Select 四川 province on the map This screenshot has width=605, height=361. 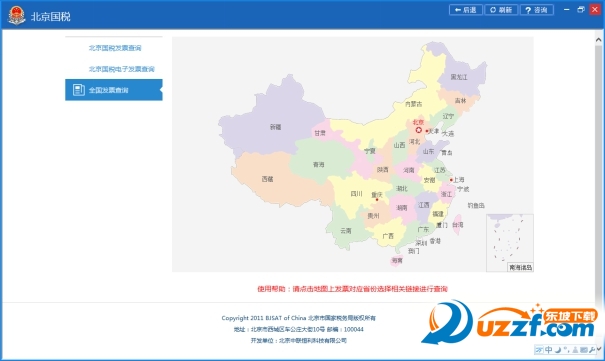coord(356,194)
